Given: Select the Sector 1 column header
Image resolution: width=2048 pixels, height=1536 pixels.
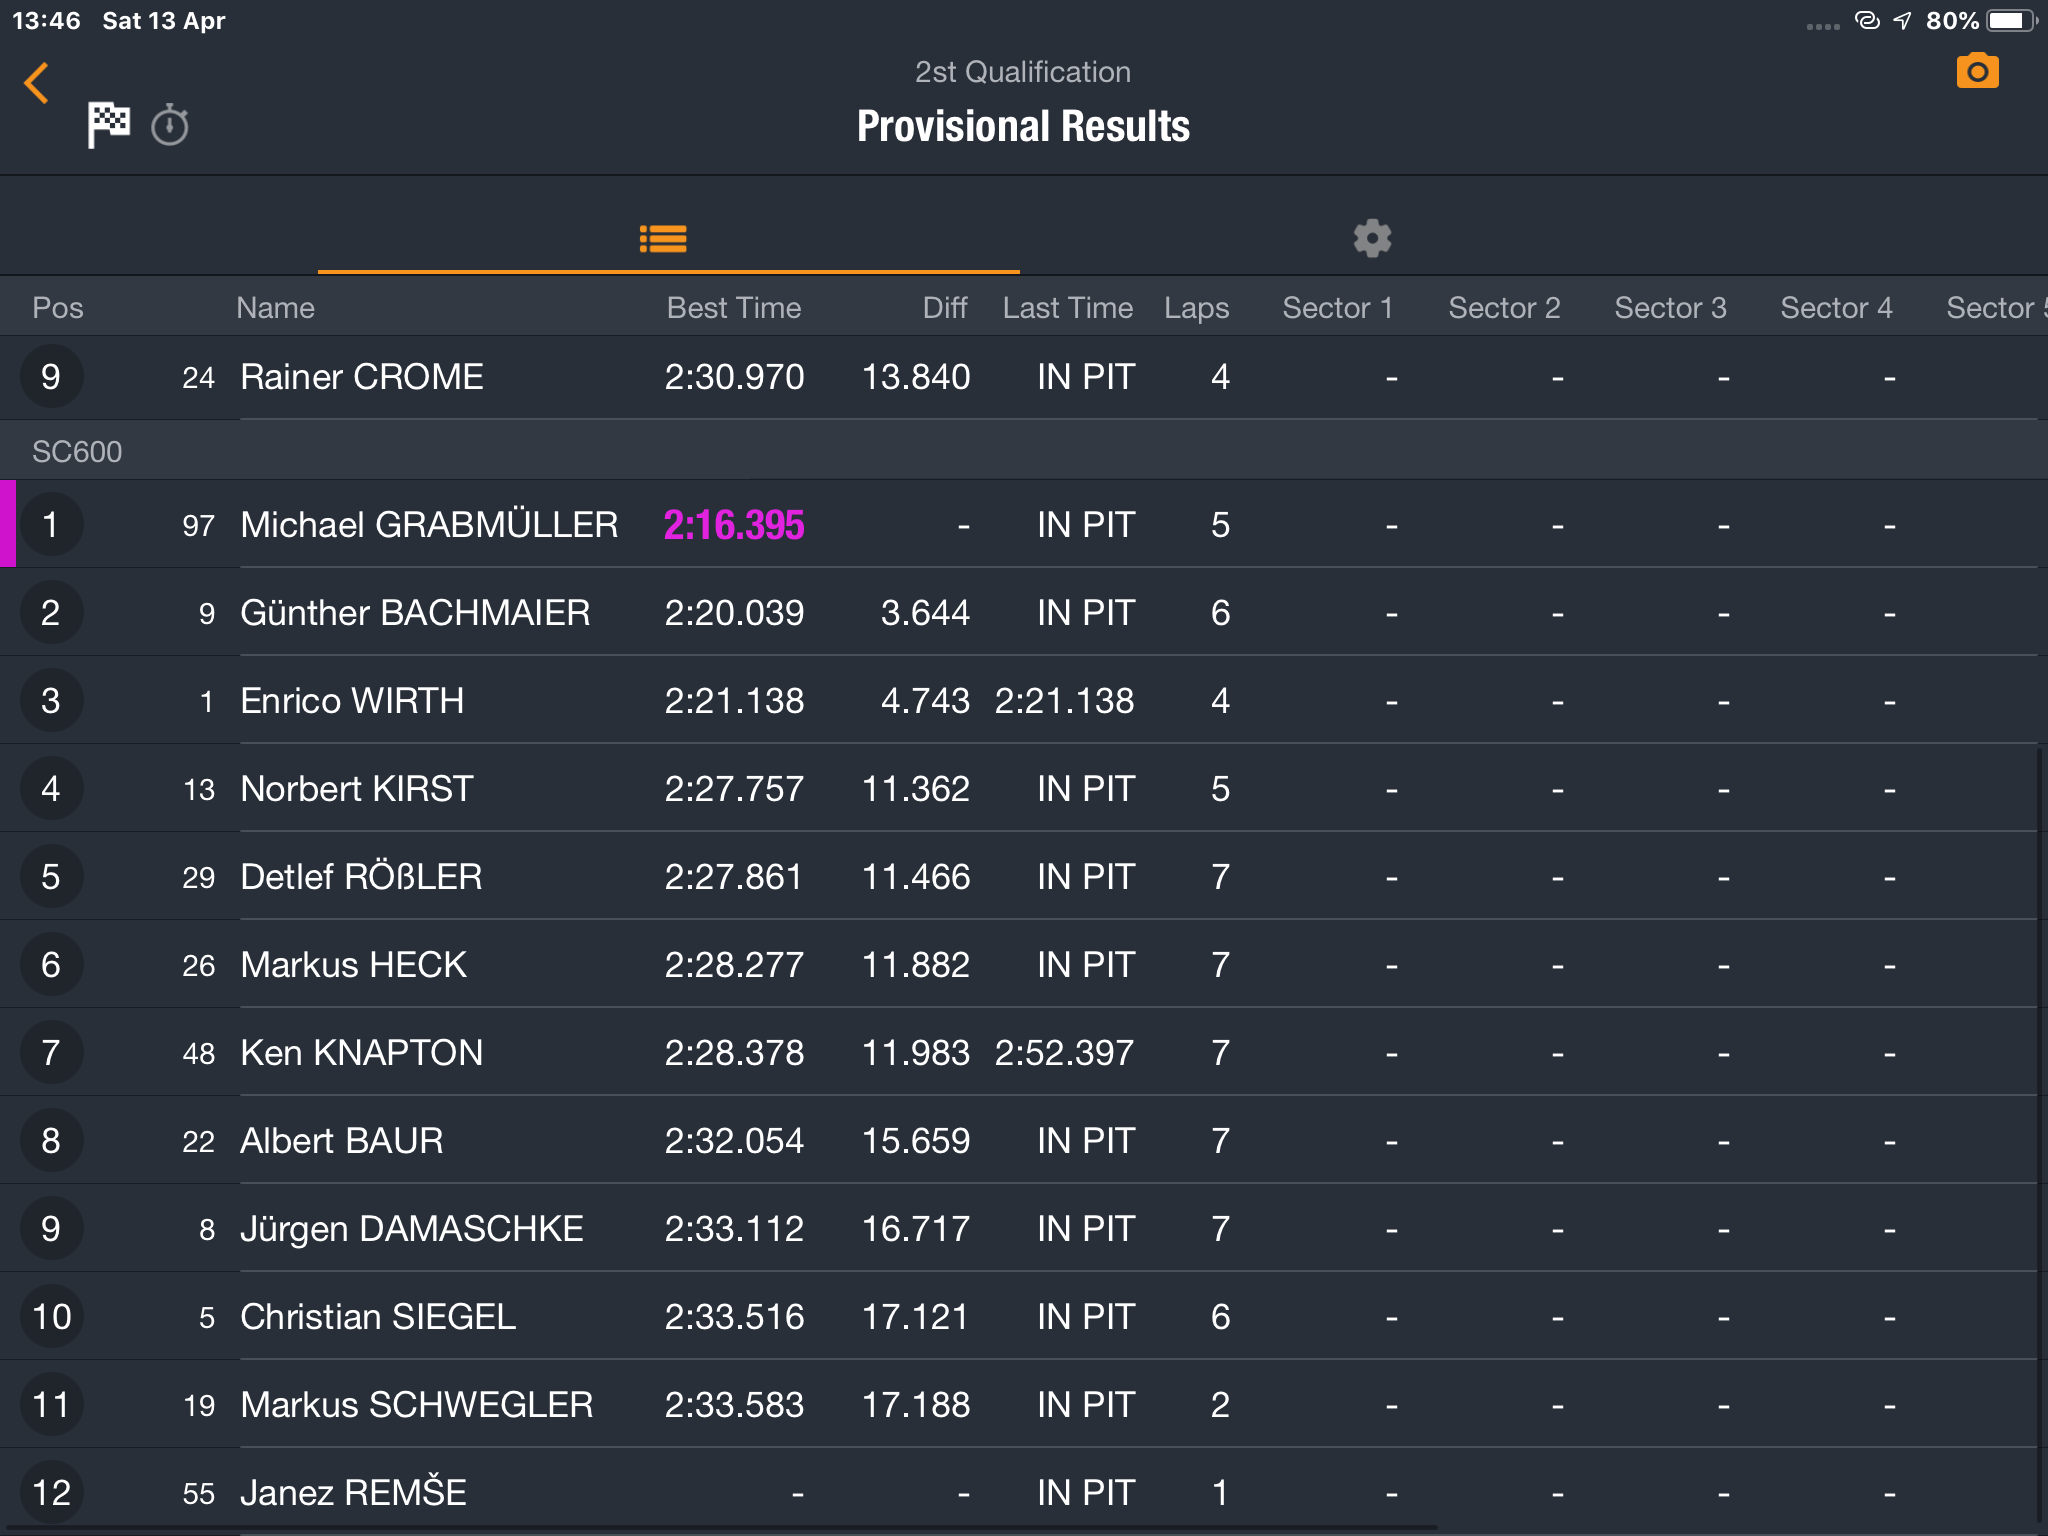Looking at the screenshot, I should (1338, 308).
